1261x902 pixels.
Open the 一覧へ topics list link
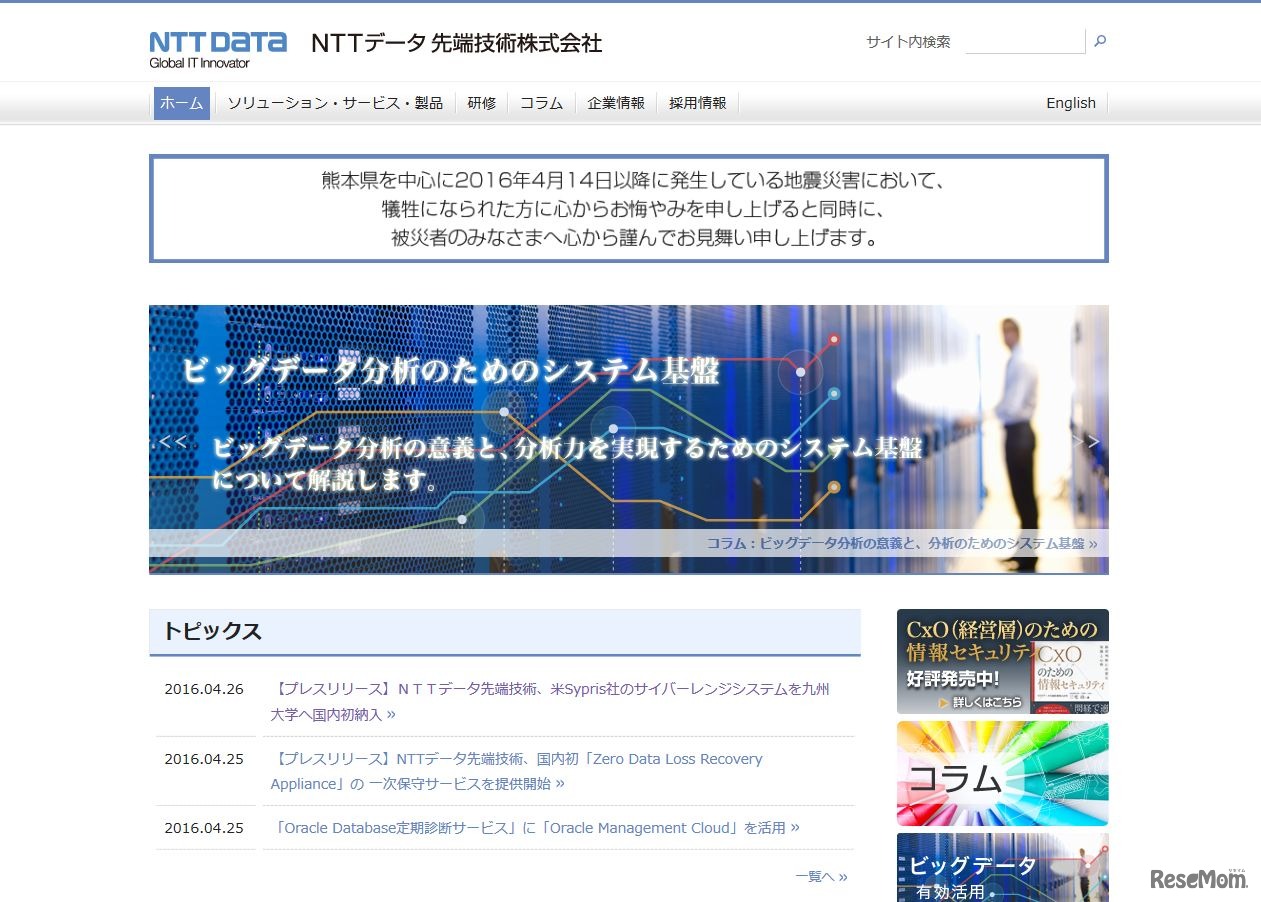819,876
